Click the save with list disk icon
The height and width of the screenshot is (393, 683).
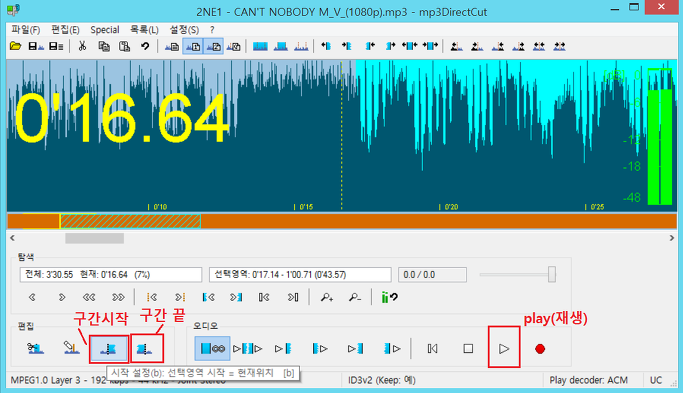click(x=56, y=46)
